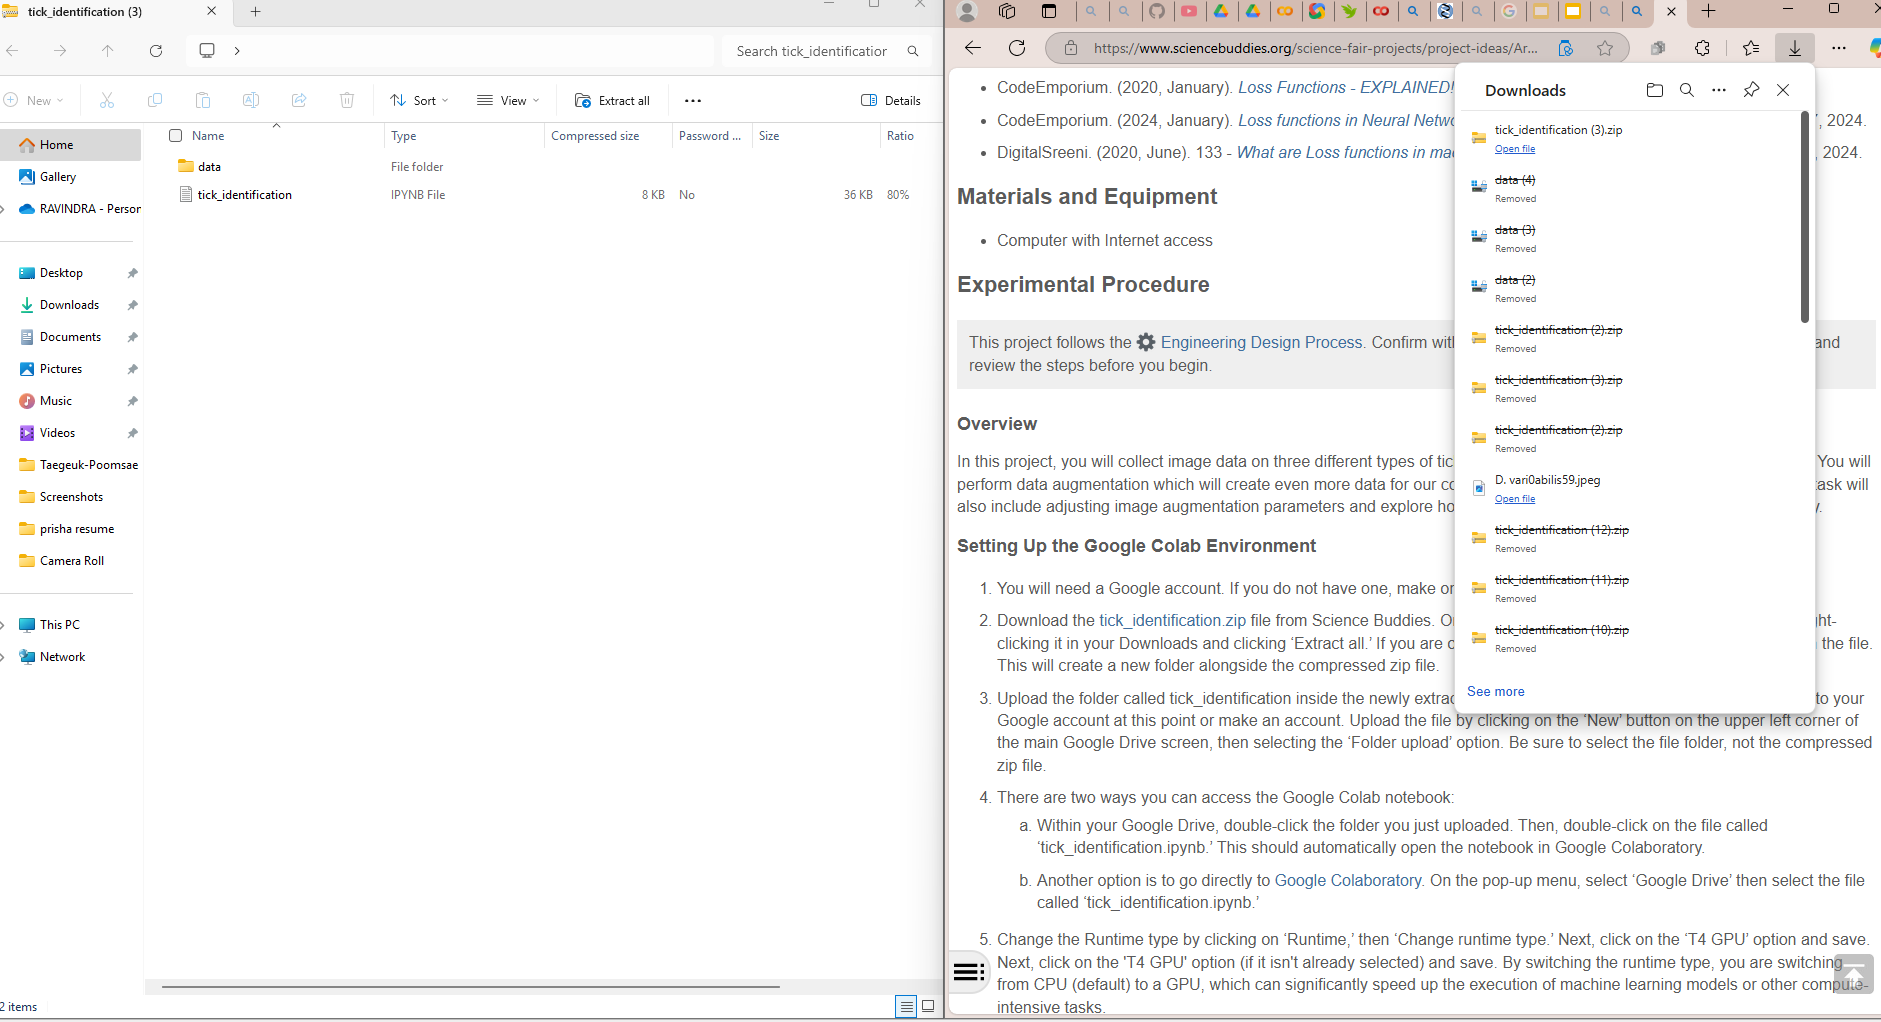Open the Screenshots folder in sidebar
This screenshot has height=1022, width=1881.
tap(70, 497)
